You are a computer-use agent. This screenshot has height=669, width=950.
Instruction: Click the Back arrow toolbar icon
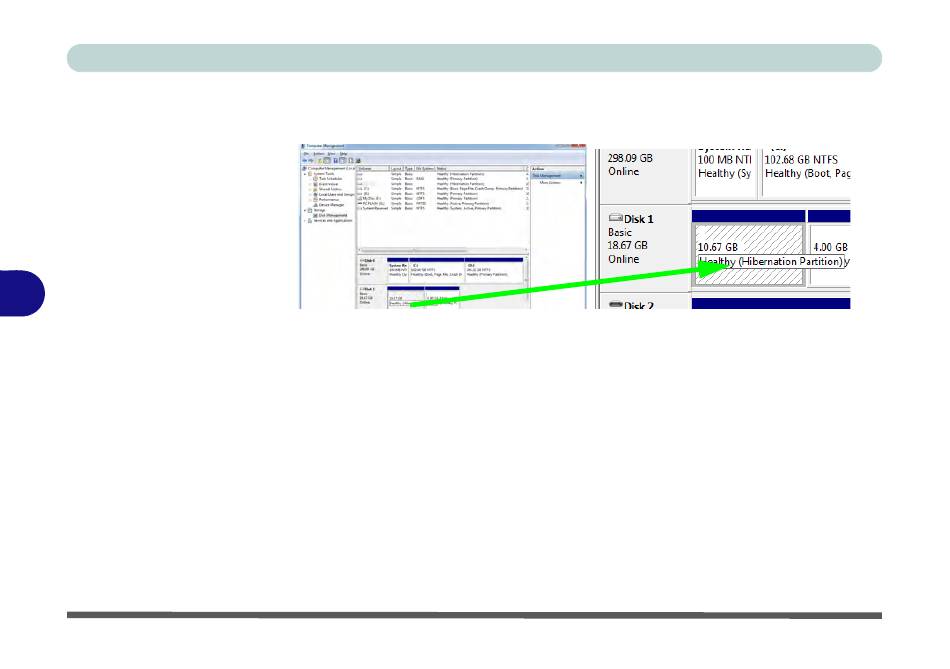click(305, 160)
